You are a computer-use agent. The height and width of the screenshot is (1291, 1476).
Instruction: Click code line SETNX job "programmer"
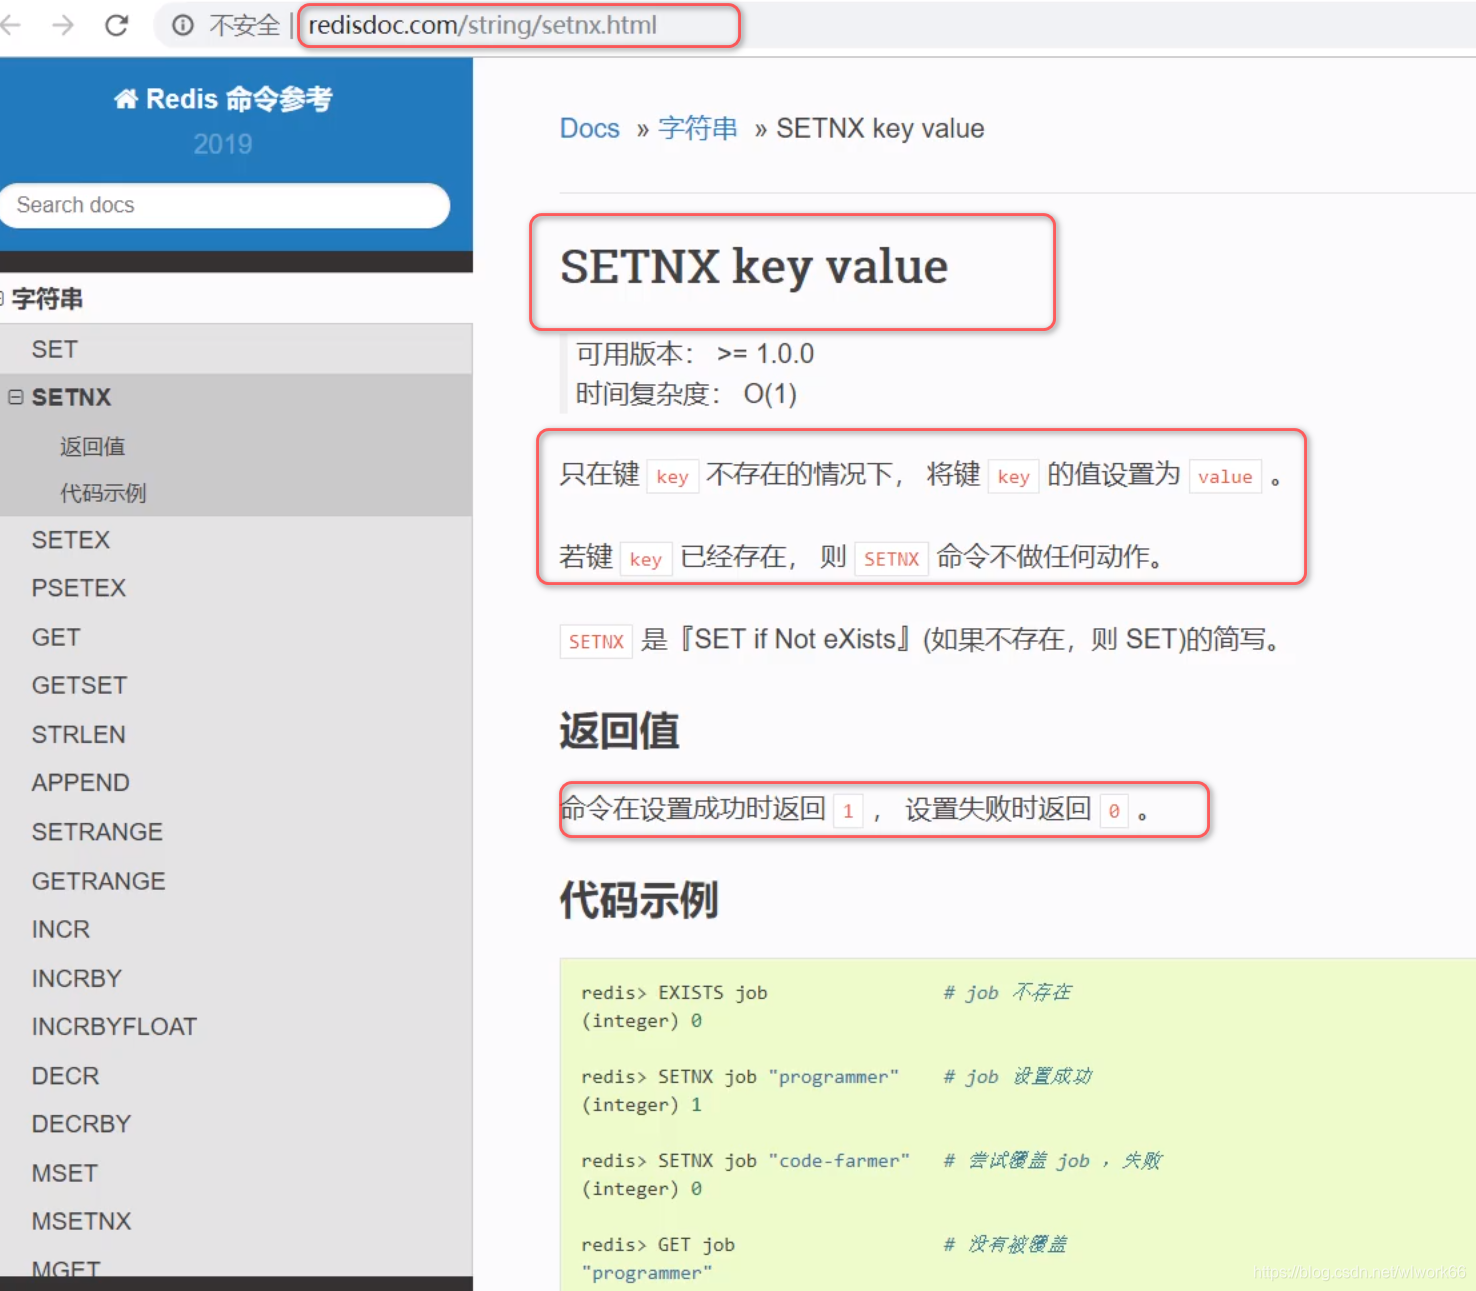pos(740,1076)
